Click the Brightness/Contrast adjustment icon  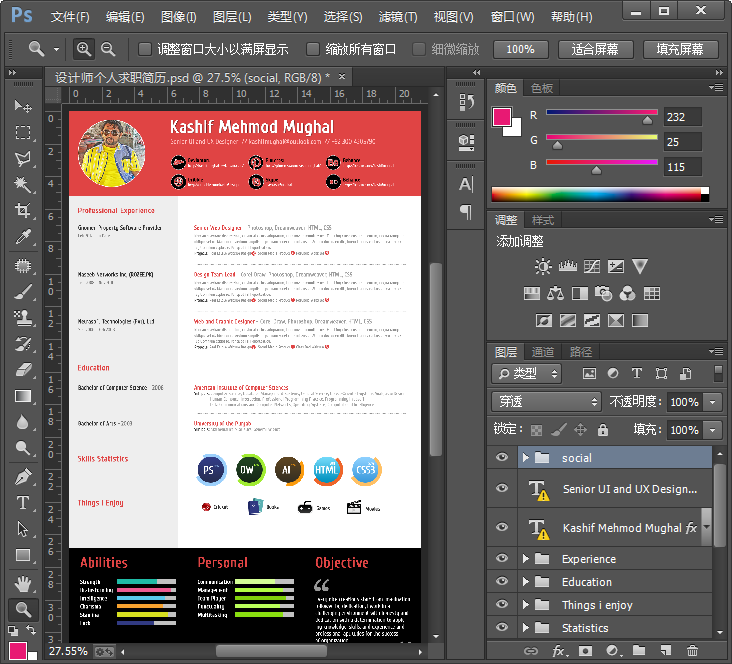[543, 266]
